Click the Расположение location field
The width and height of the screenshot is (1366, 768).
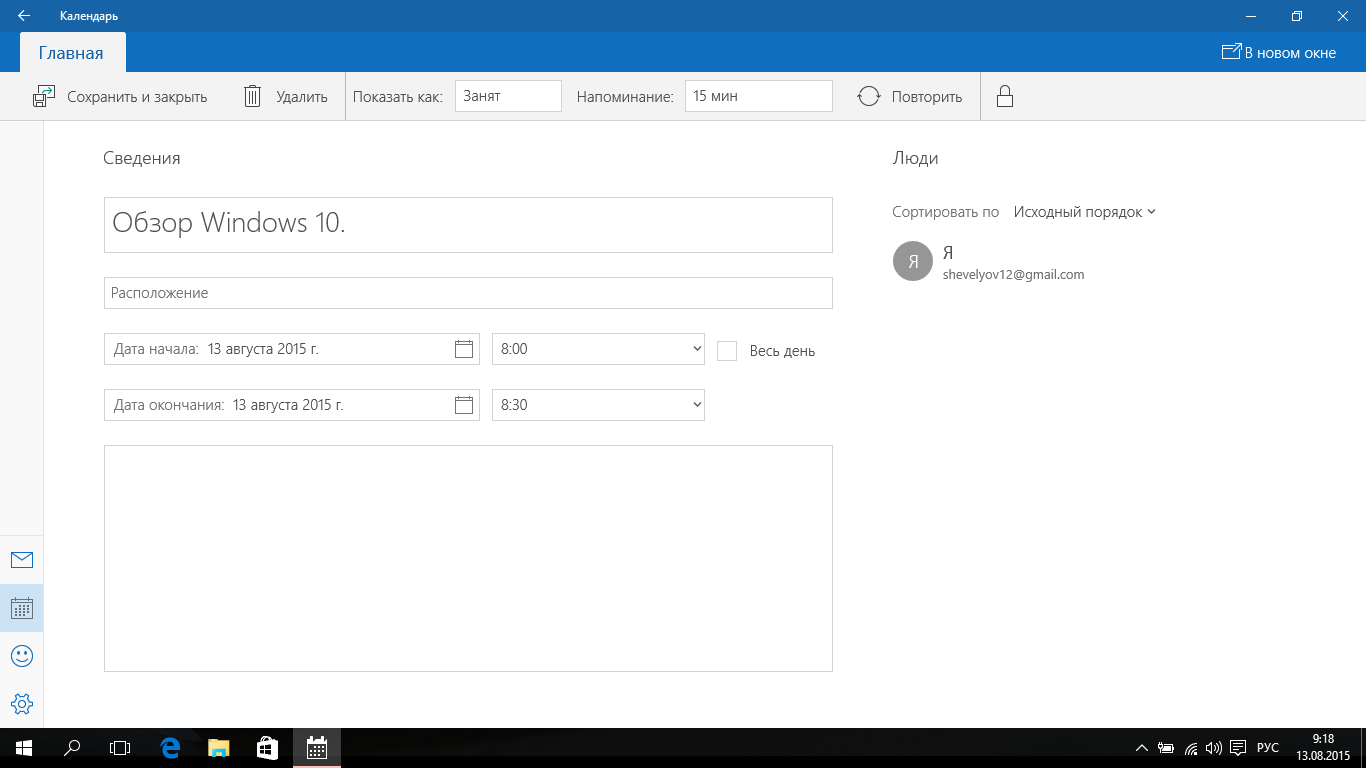point(468,293)
